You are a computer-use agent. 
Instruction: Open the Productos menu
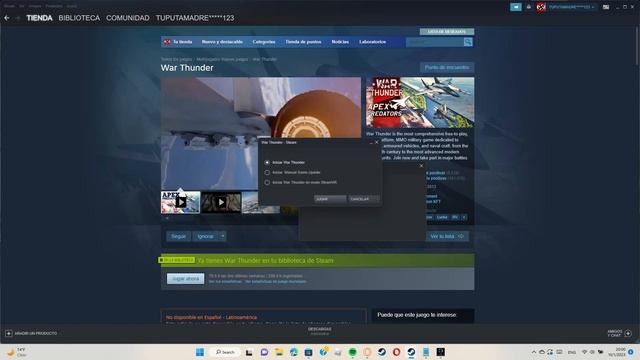pos(54,6)
